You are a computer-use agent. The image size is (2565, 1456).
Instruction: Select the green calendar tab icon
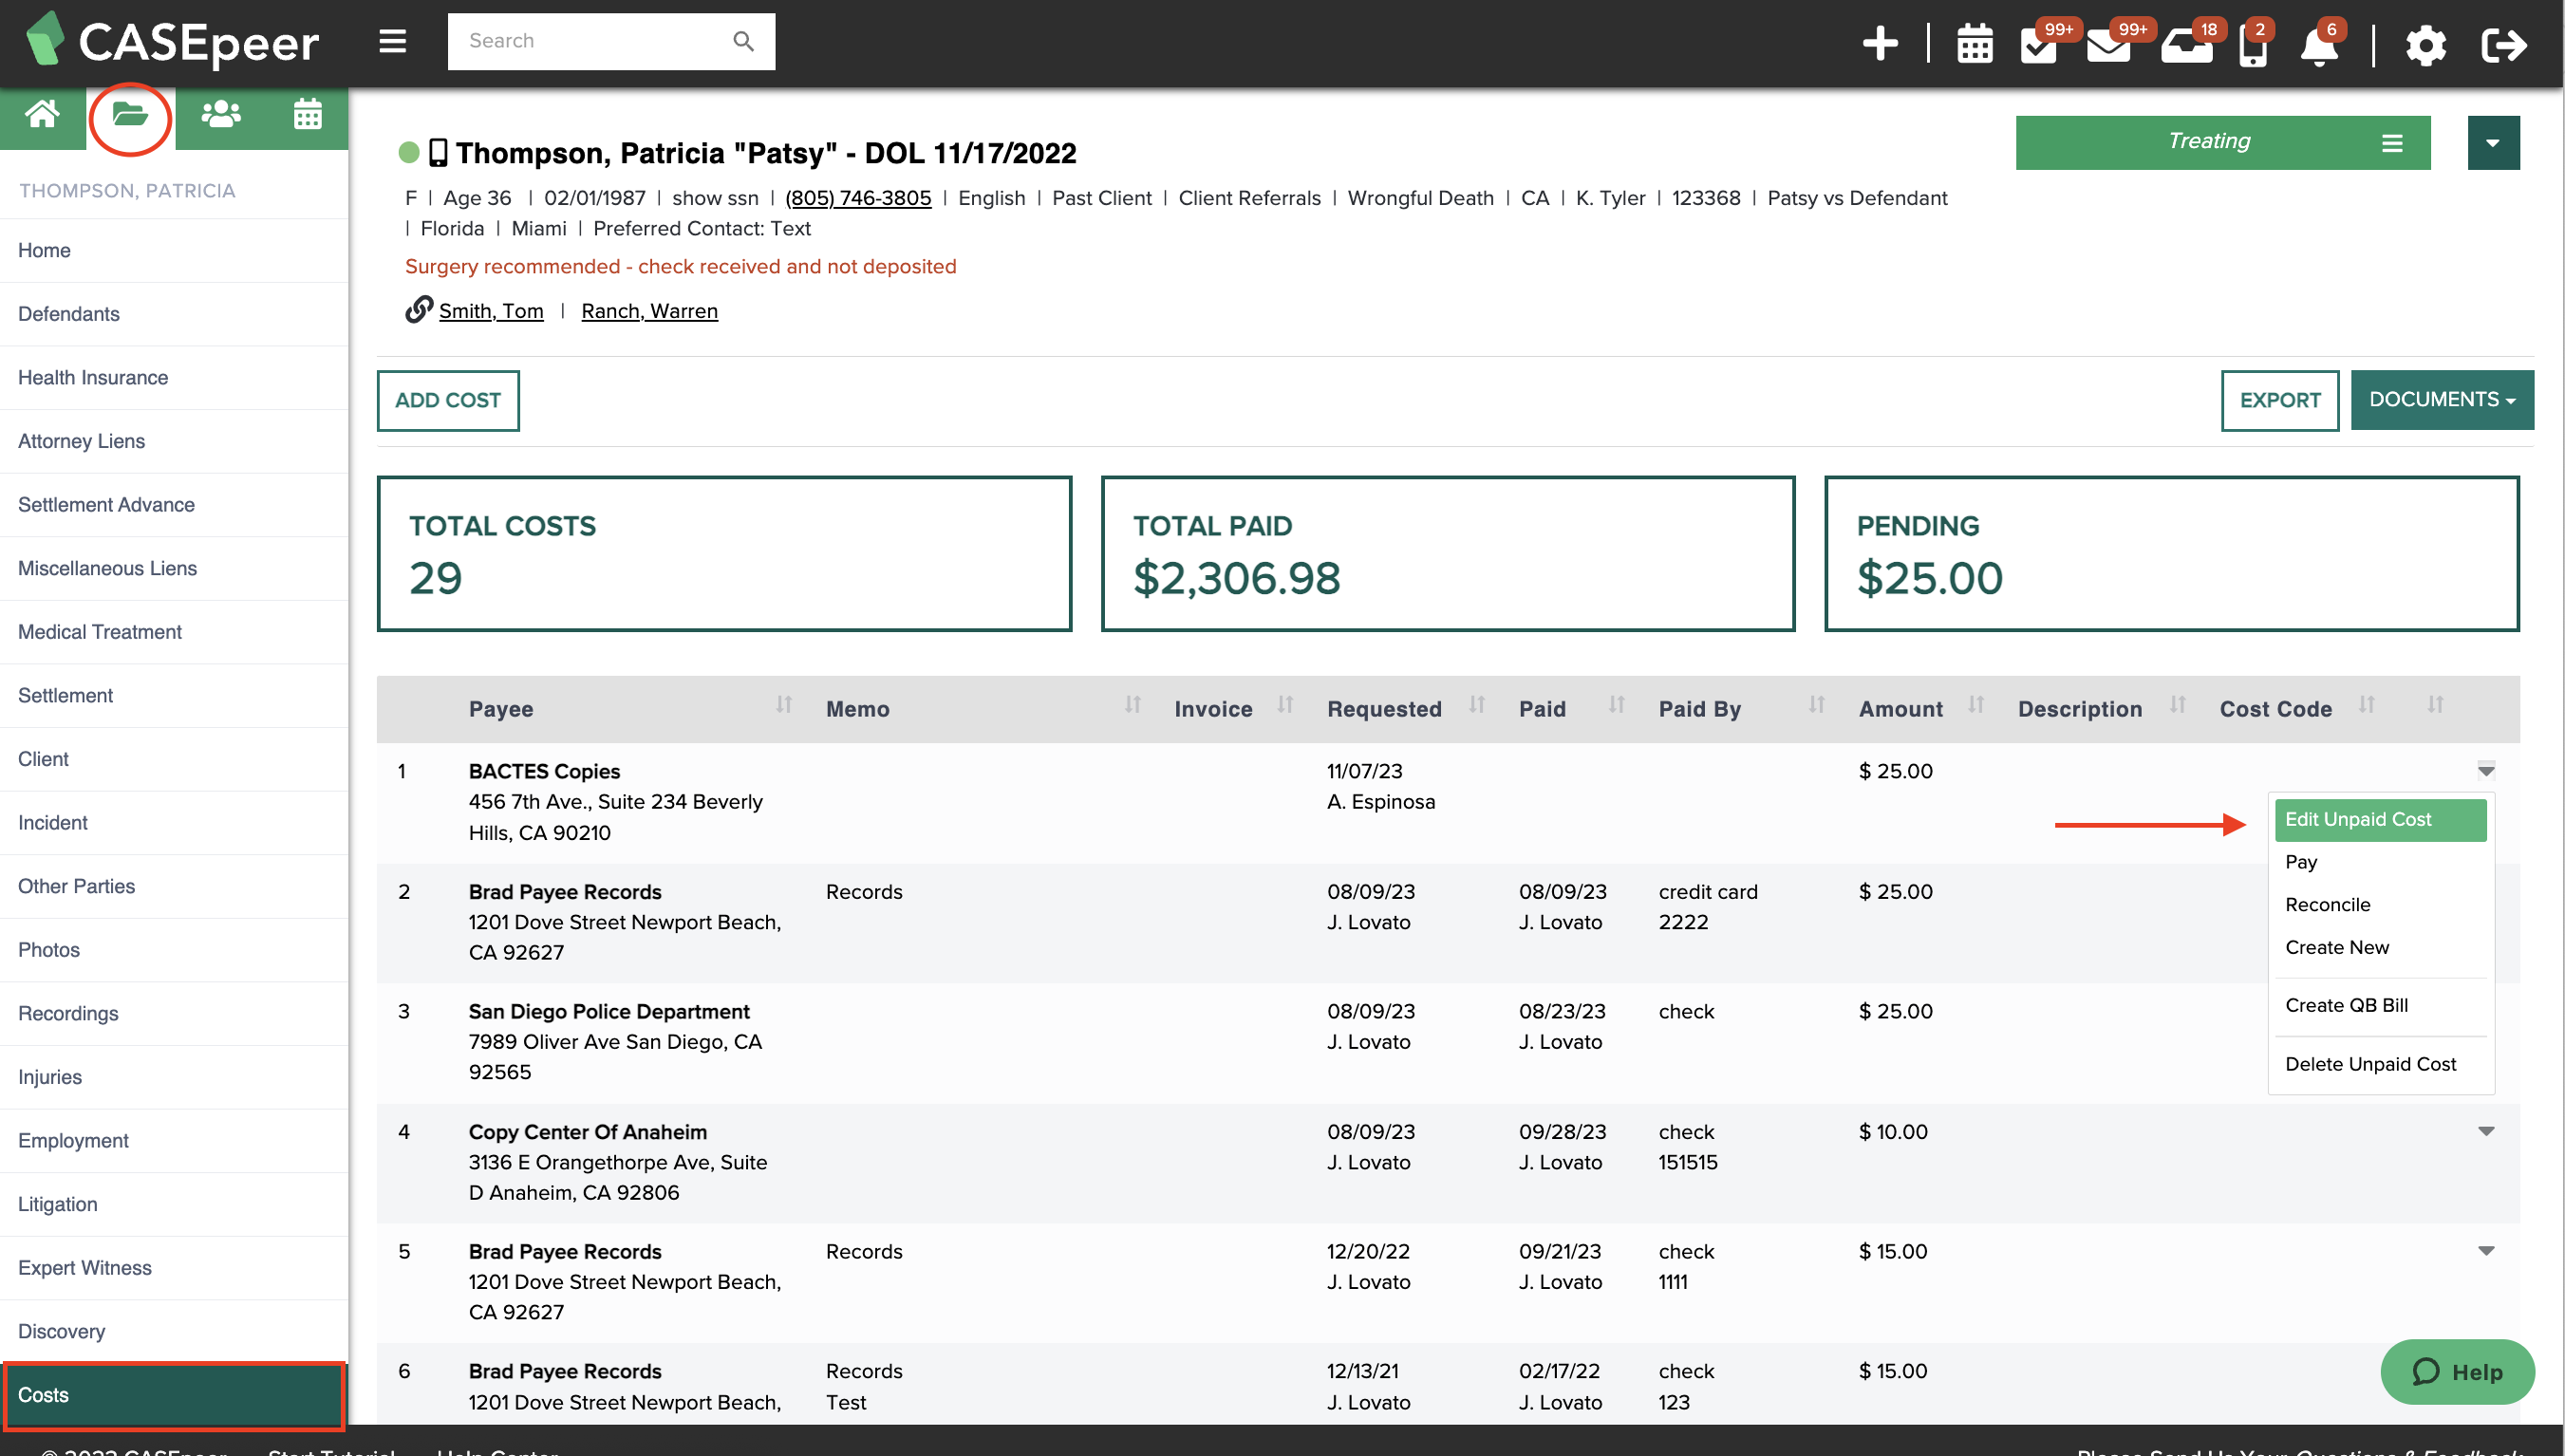[x=307, y=115]
